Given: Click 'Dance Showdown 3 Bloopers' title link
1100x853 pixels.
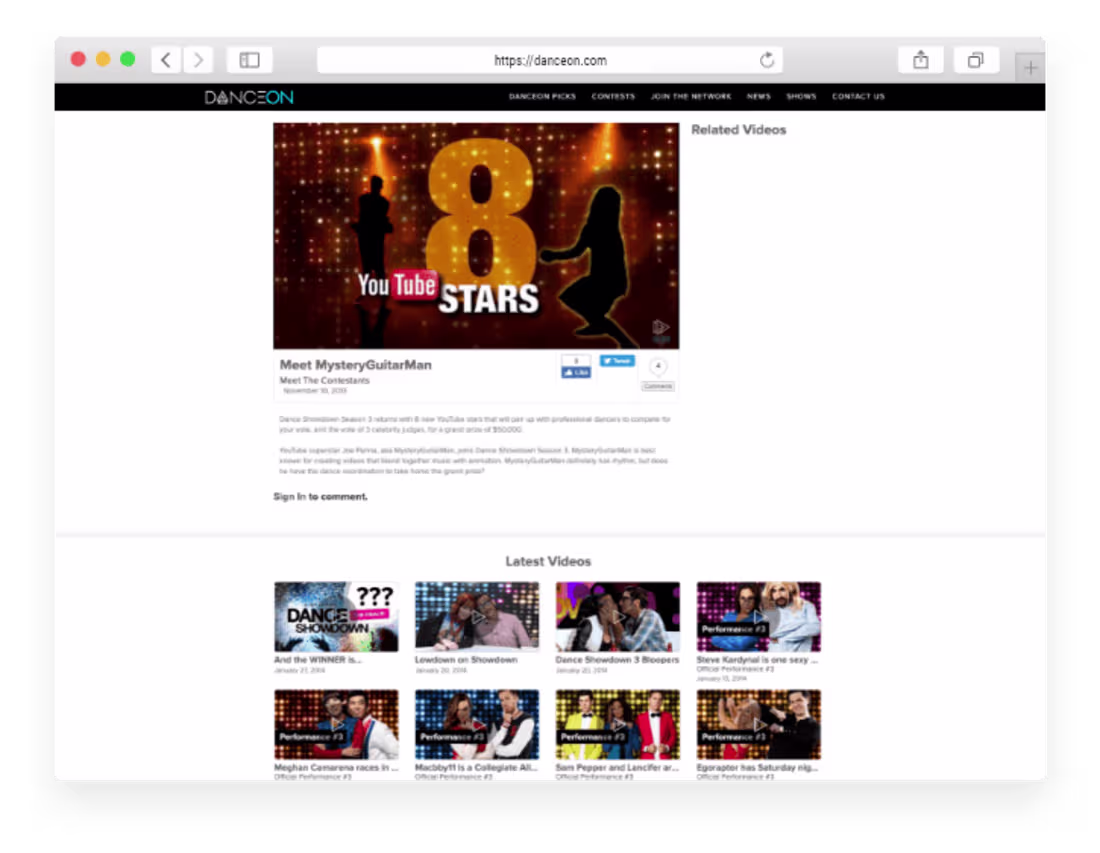Looking at the screenshot, I should pos(617,660).
